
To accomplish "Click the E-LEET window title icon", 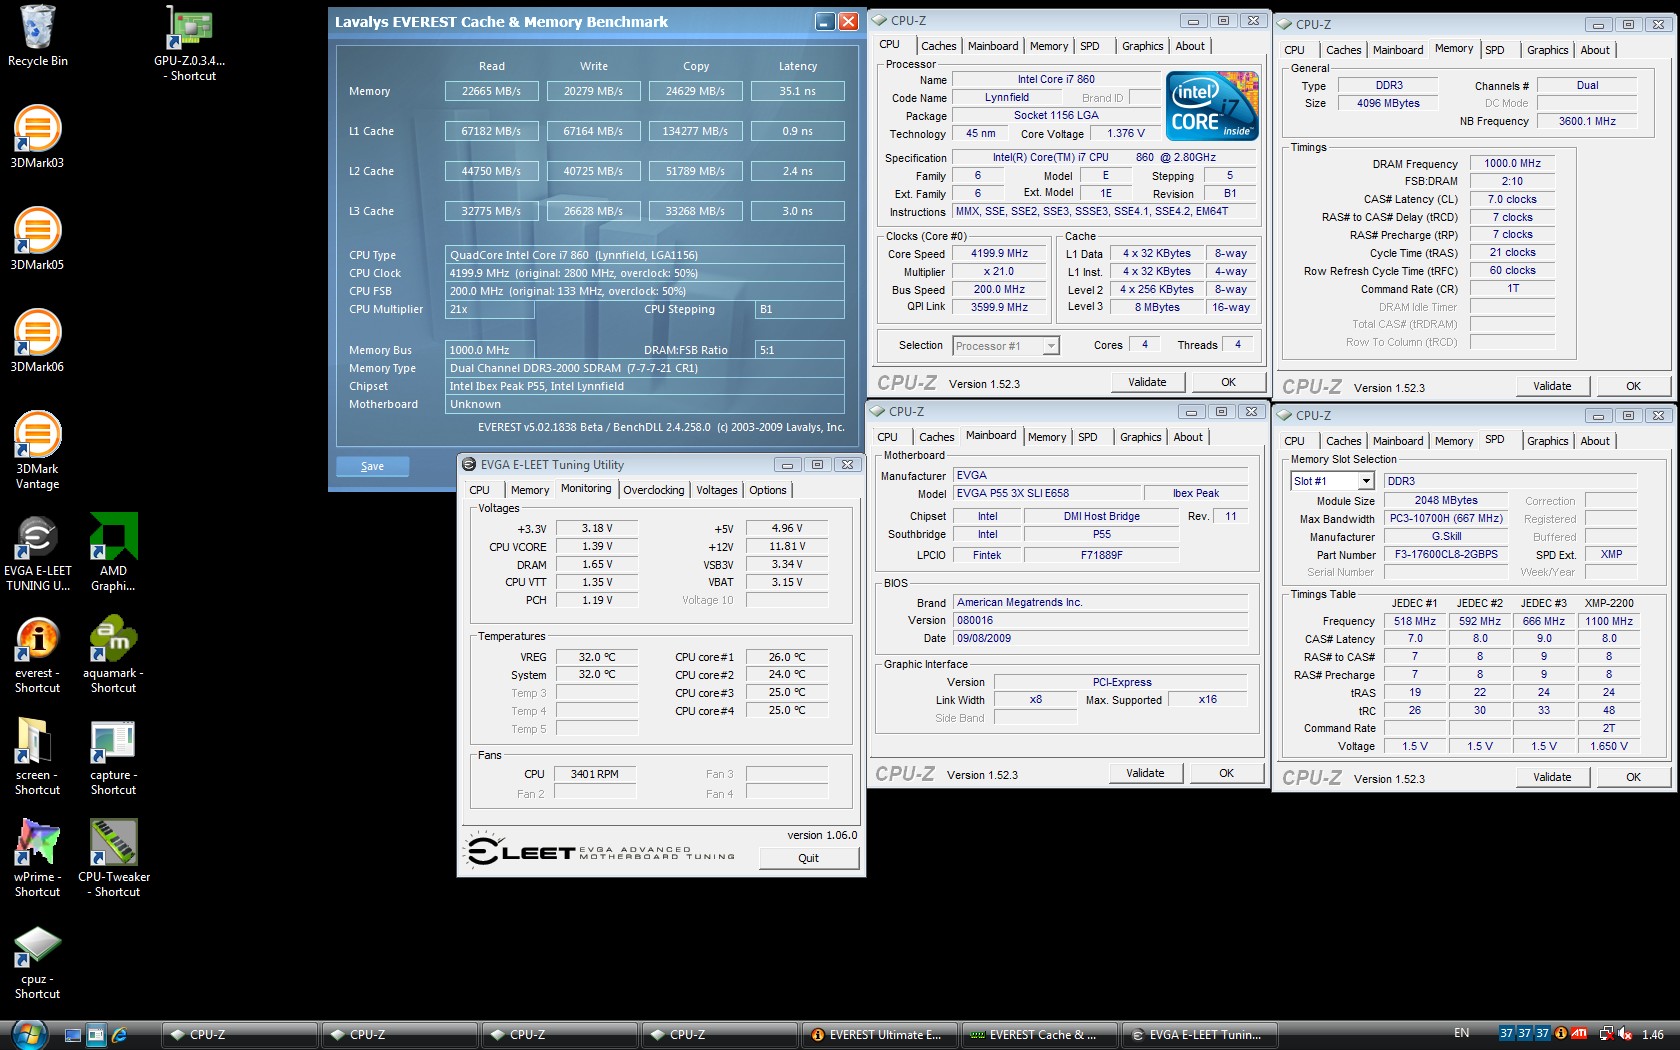I will [x=469, y=464].
